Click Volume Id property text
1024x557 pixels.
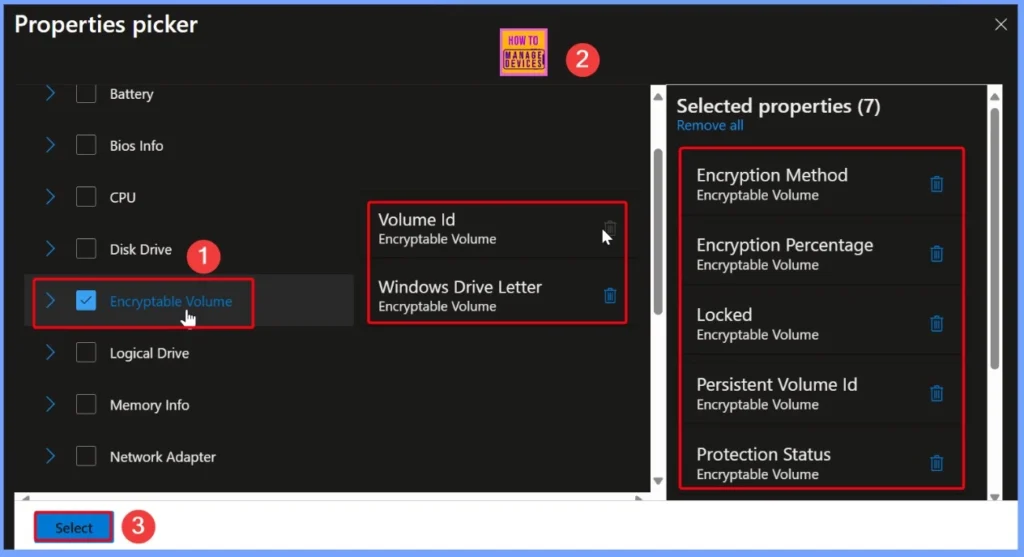417,220
